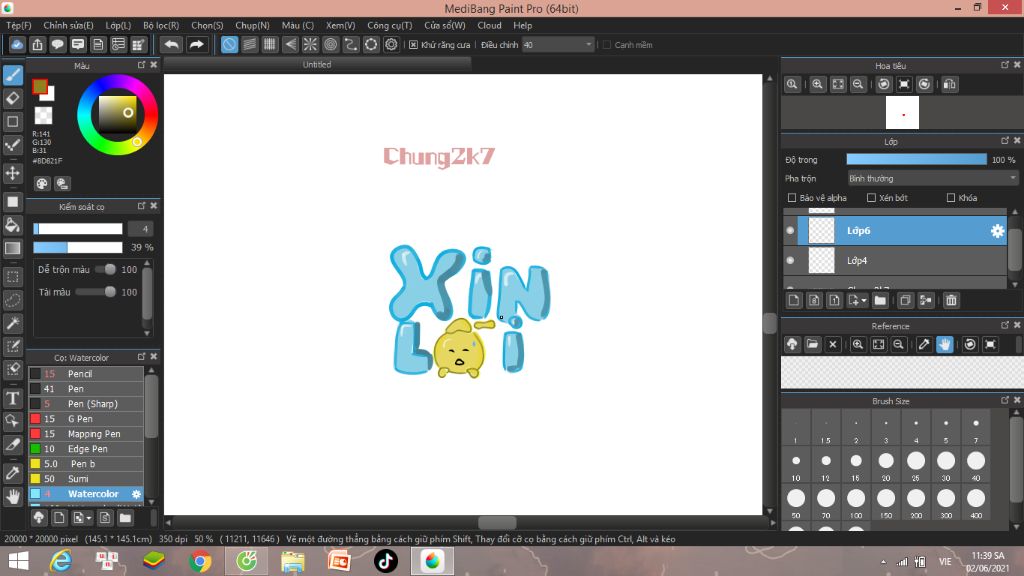This screenshot has width=1024, height=576.
Task: Open the Lớp(L) menu
Action: pyautogui.click(x=118, y=25)
